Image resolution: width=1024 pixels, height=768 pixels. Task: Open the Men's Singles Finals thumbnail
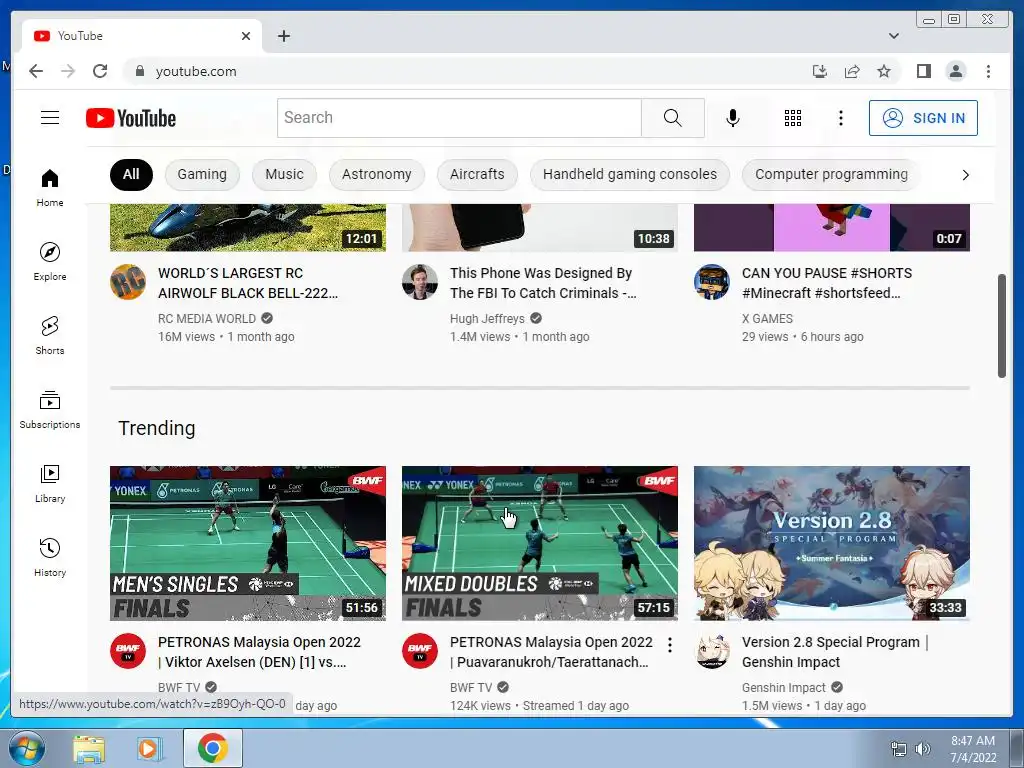(248, 543)
